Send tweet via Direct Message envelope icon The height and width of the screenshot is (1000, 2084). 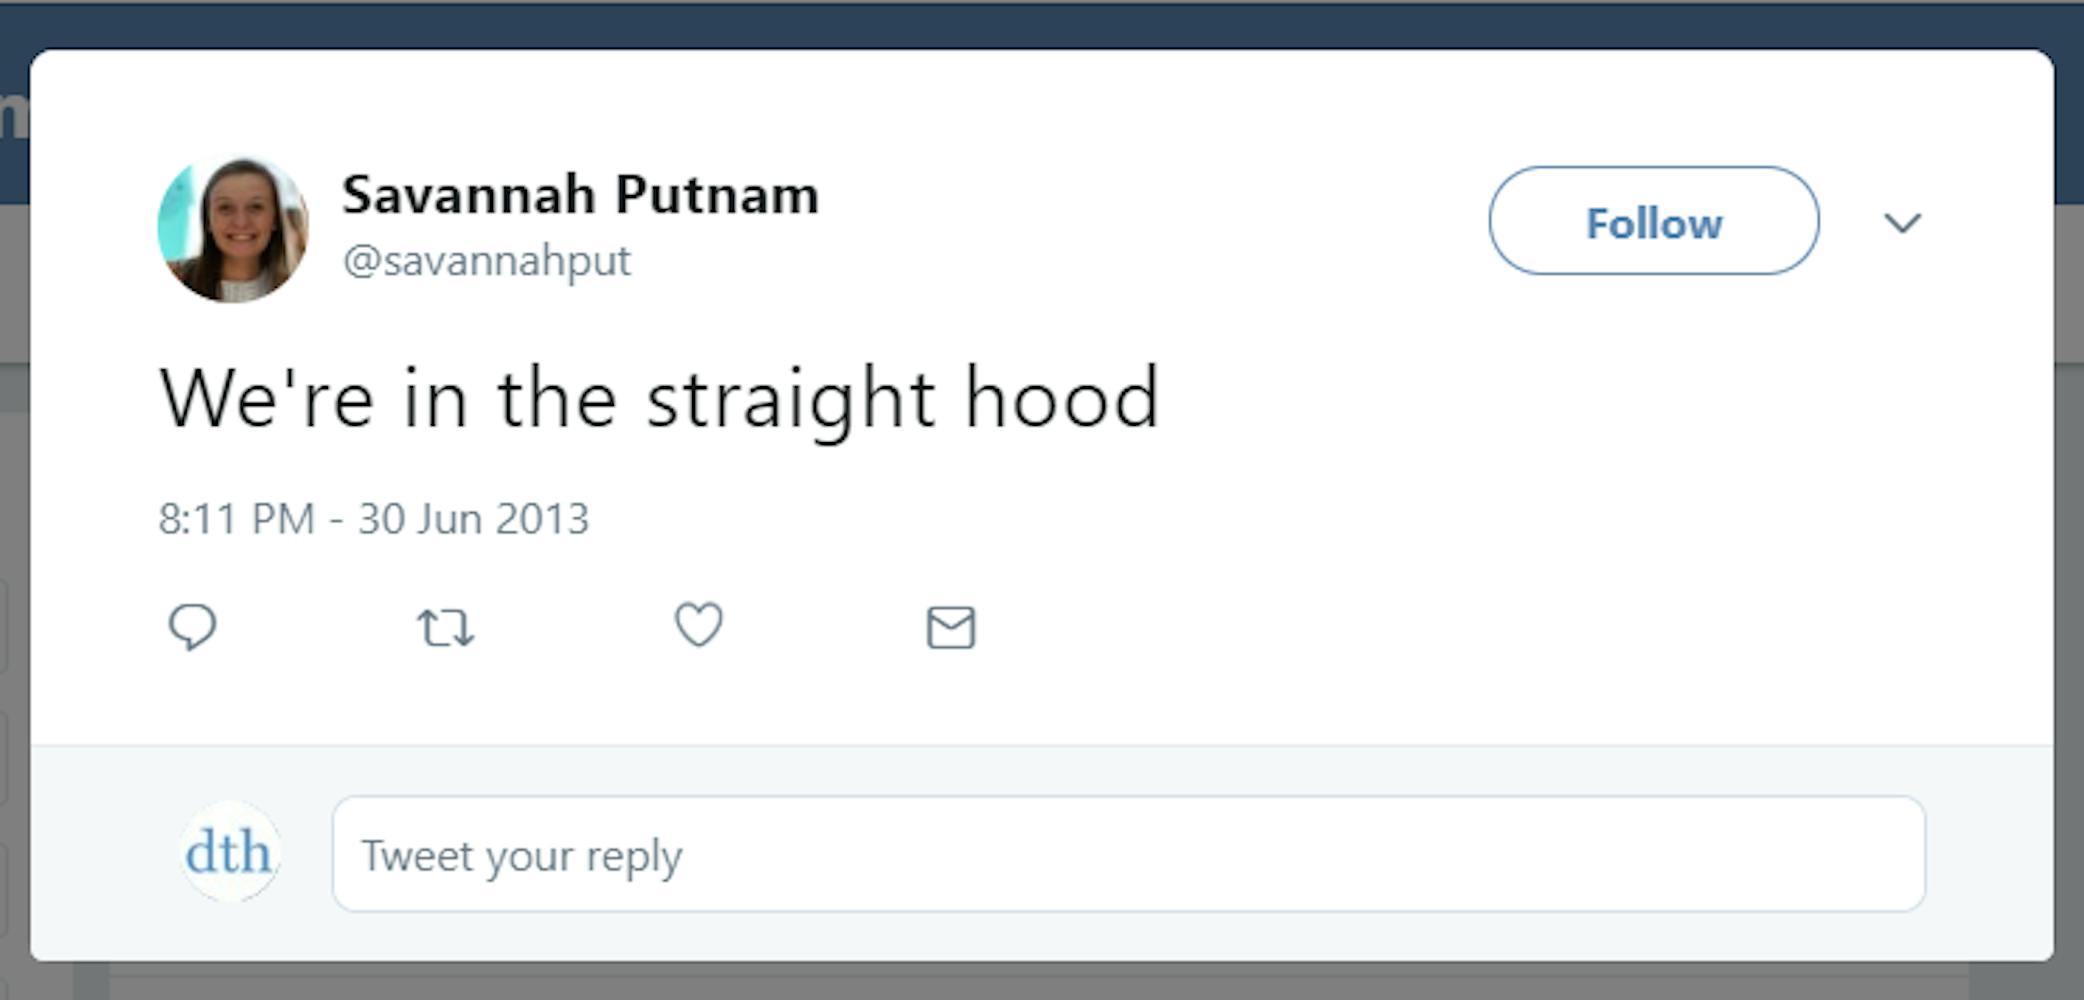[x=950, y=627]
